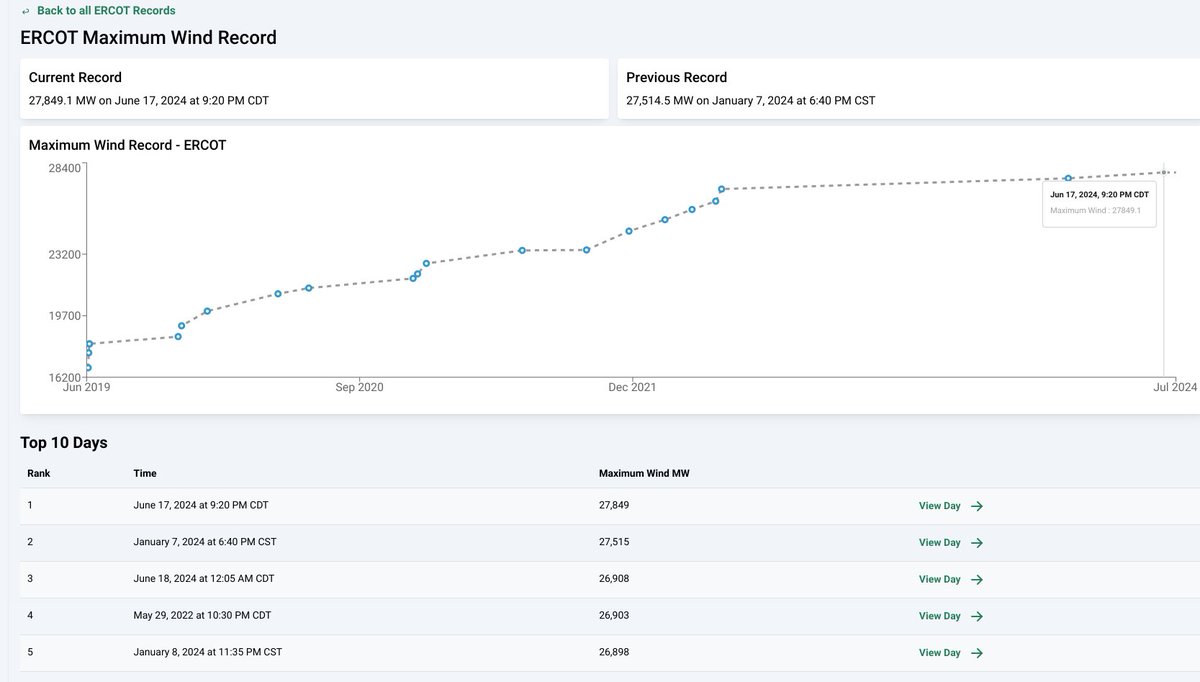Click January 8, 2024 at 11:35 PM CST cell
This screenshot has width=1200, height=682.
207,652
